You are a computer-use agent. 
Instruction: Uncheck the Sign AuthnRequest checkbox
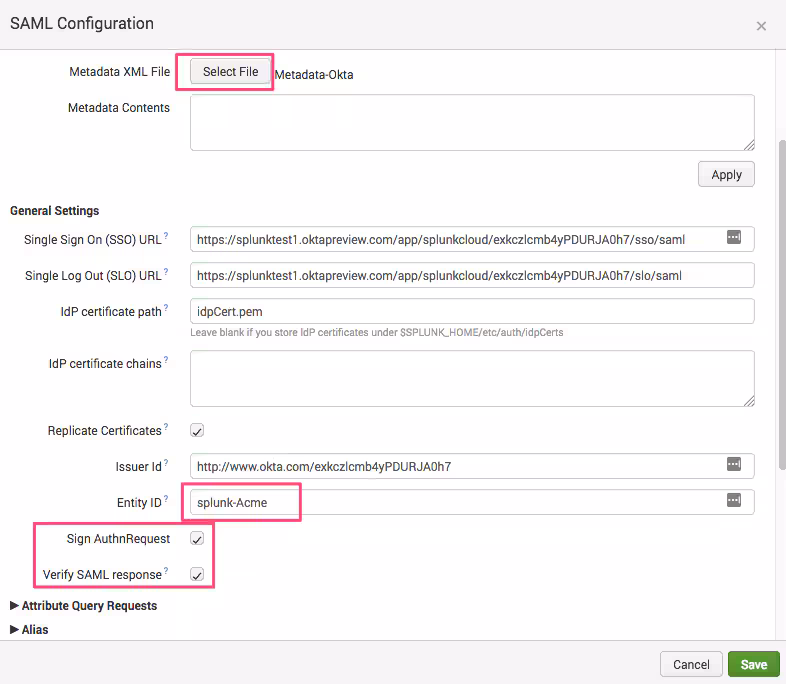tap(197, 539)
